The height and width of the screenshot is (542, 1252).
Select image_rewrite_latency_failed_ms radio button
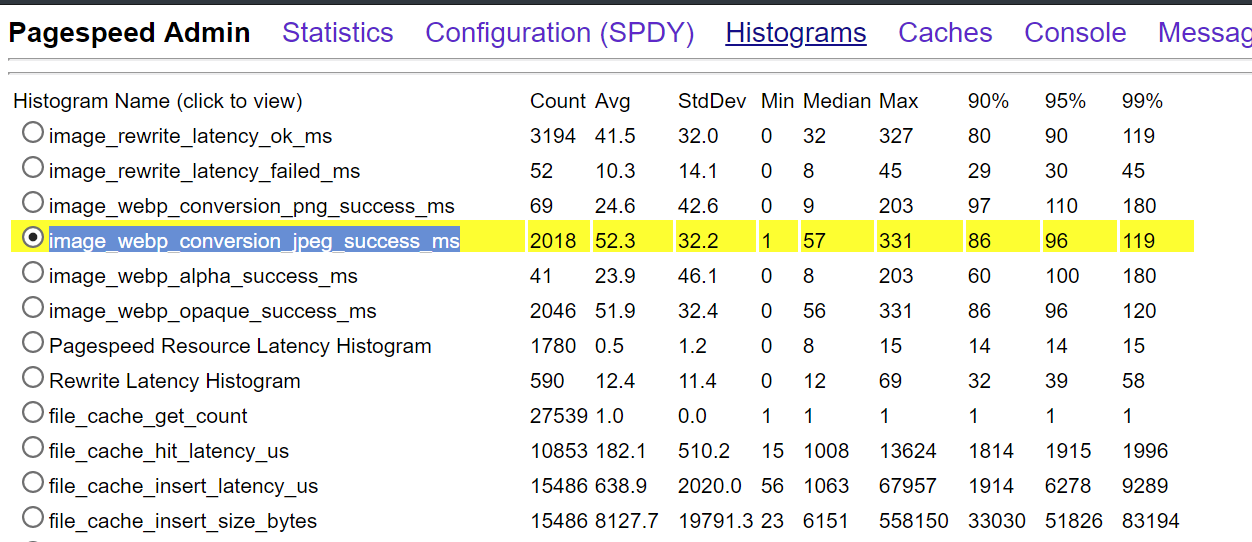tap(33, 167)
